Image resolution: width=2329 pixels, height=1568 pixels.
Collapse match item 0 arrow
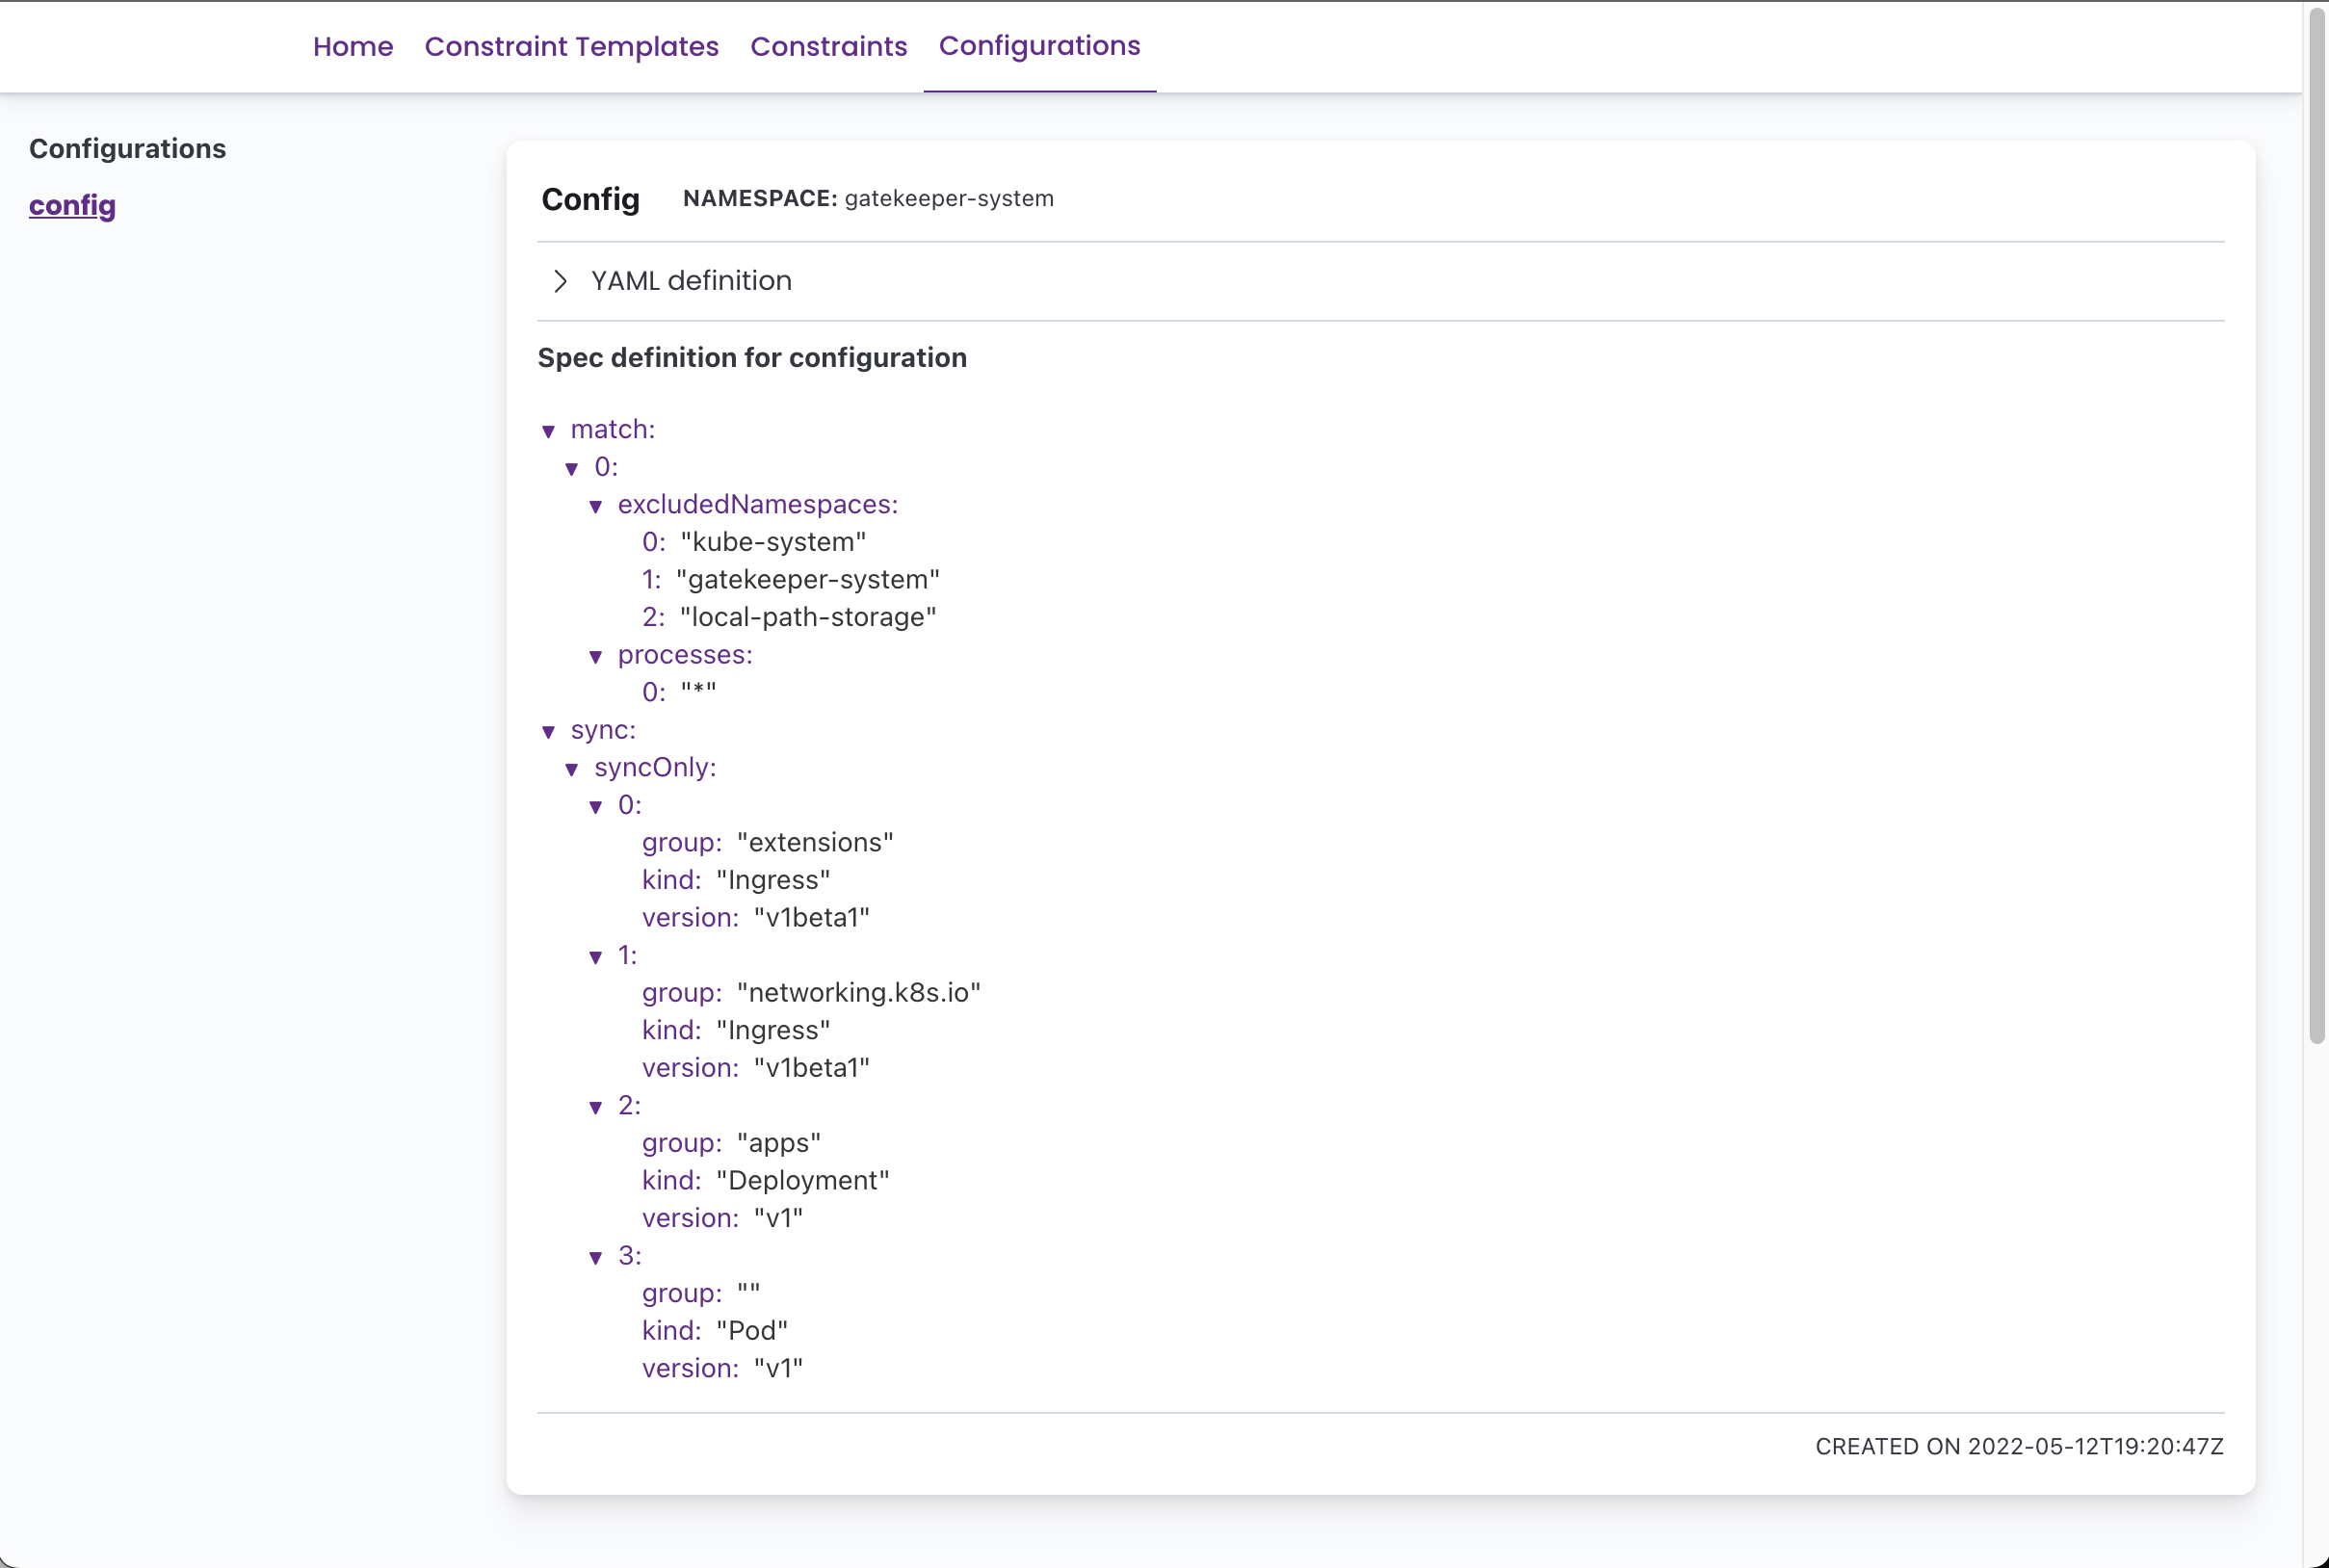(x=572, y=468)
